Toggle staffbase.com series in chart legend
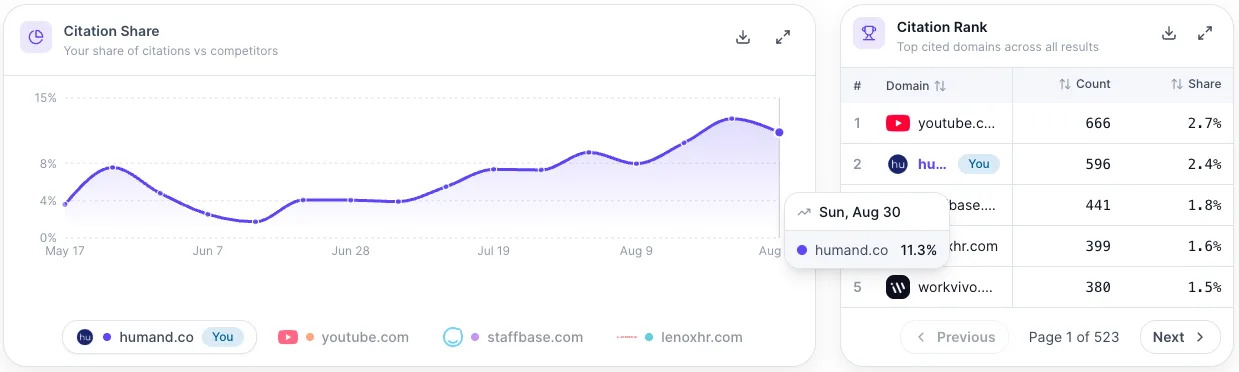Image resolution: width=1239 pixels, height=372 pixels. 513,337
